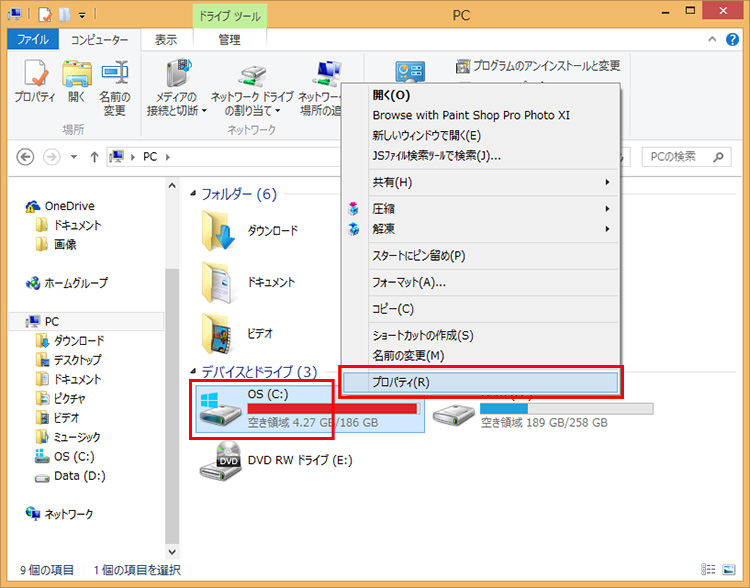Click the Properties (プロパティ) ribbon icon
This screenshot has width=750, height=588.
pyautogui.click(x=35, y=81)
